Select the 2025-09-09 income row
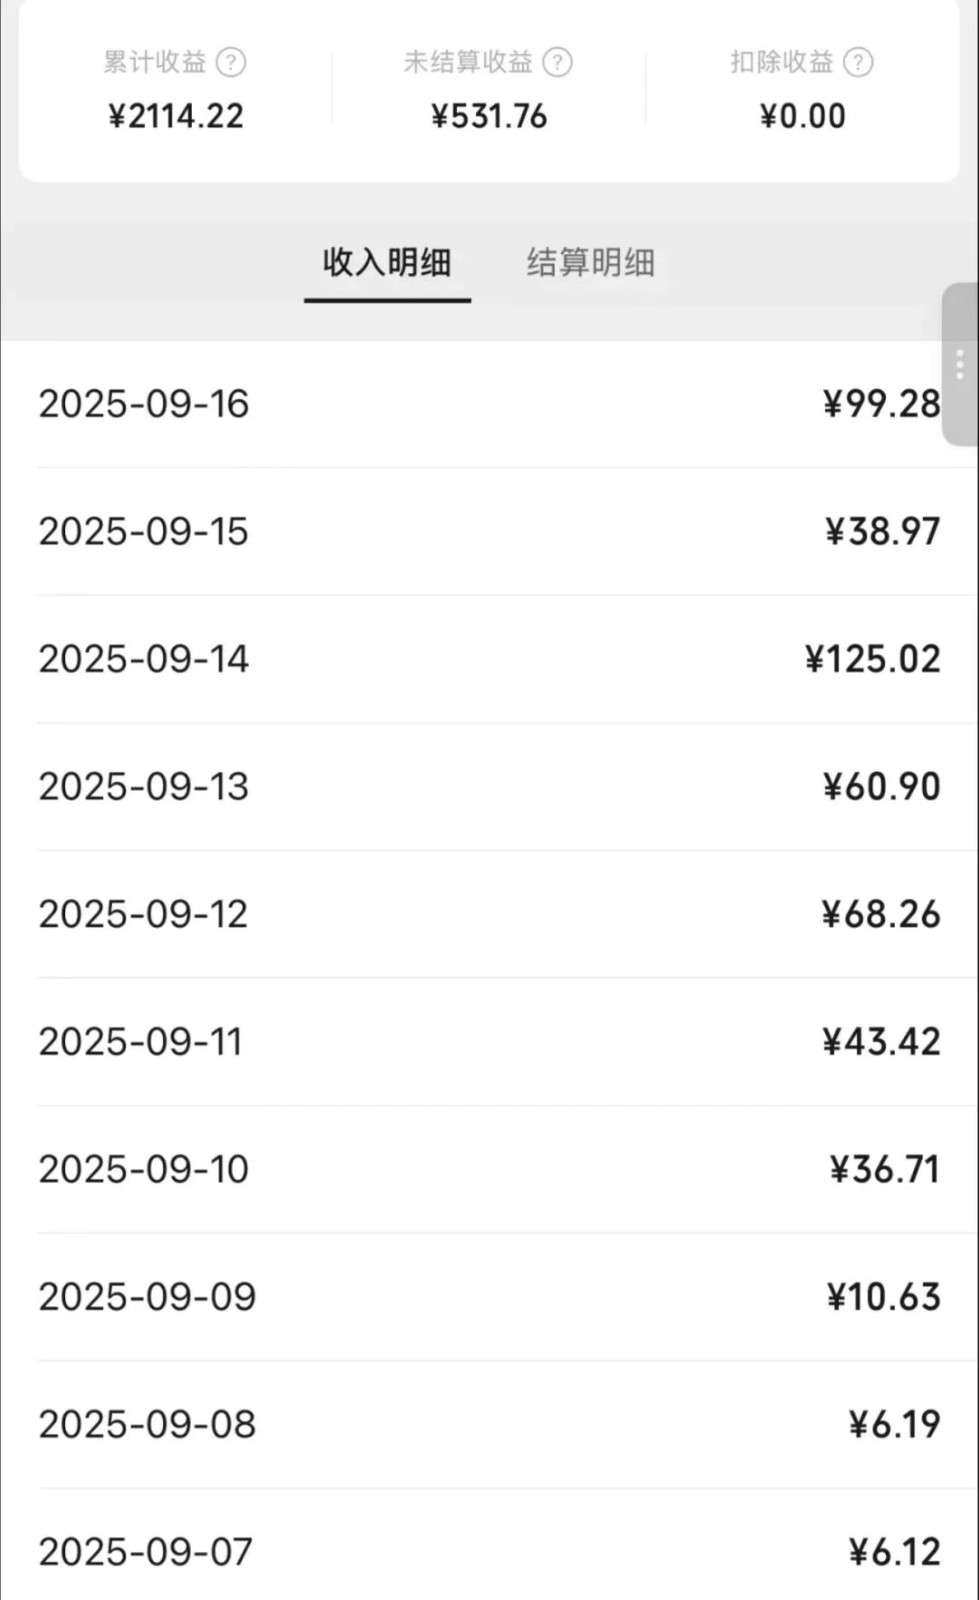Image resolution: width=979 pixels, height=1600 pixels. pos(489,1297)
